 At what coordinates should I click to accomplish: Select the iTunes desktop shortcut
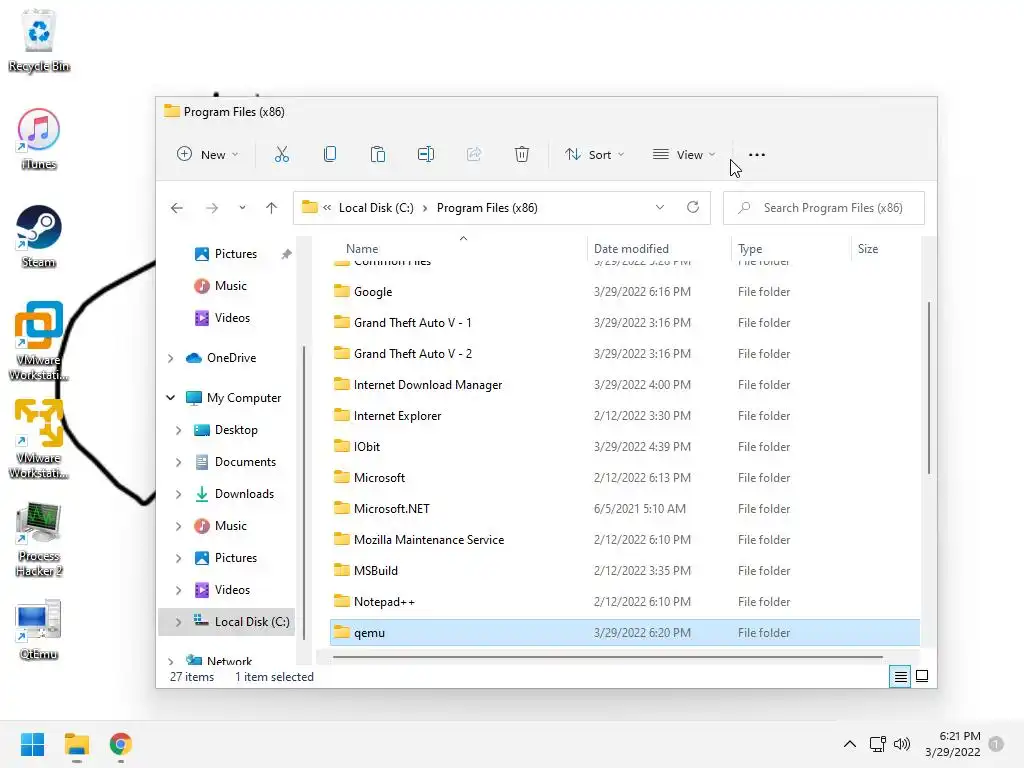[x=39, y=139]
